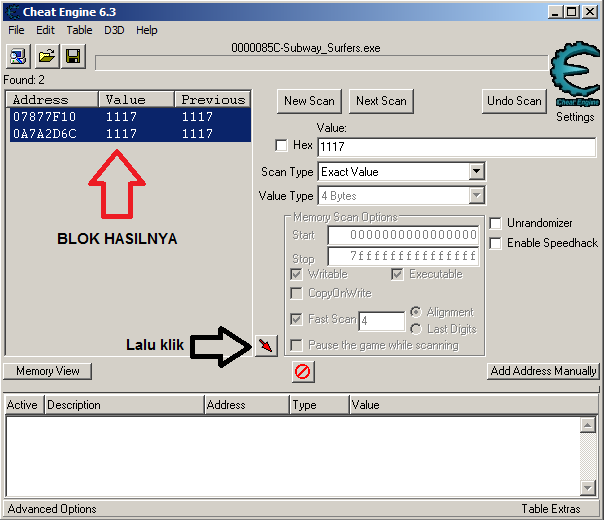Select result row 07877F10

(x=131, y=117)
